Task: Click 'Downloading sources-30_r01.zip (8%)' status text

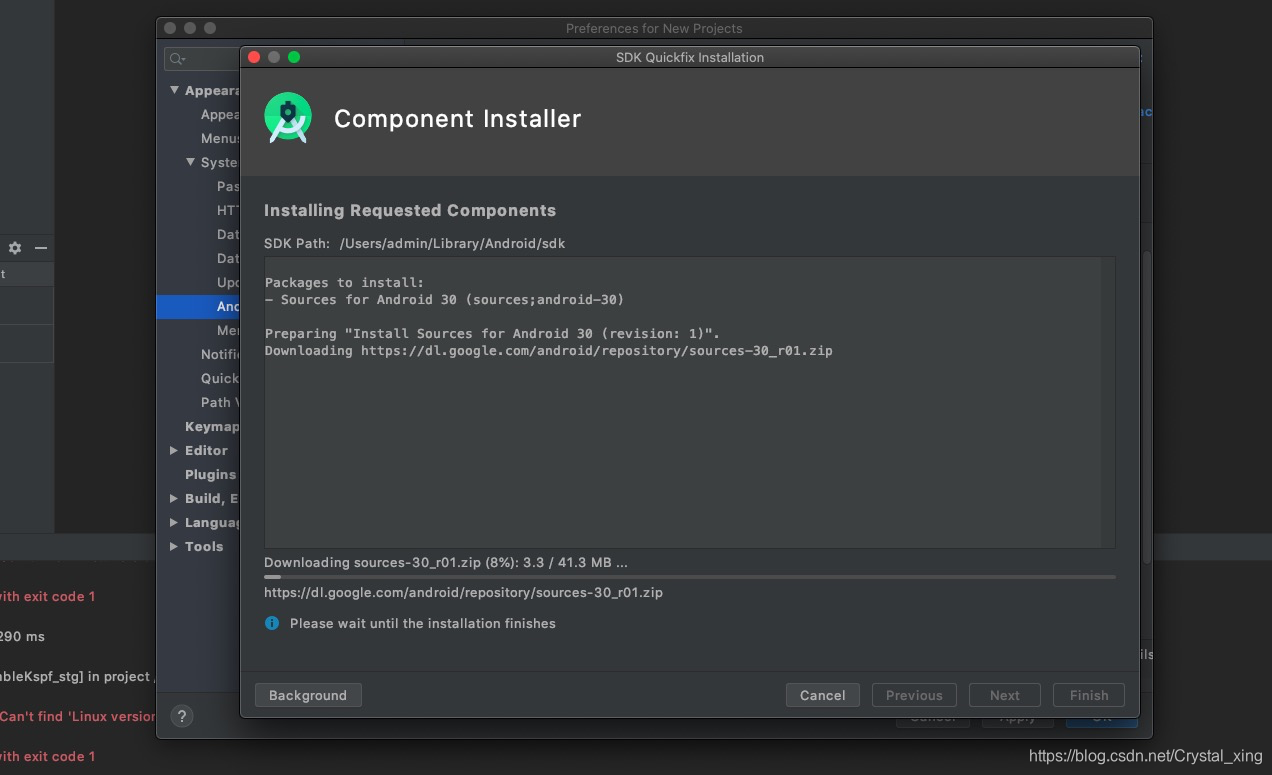Action: [x=446, y=562]
